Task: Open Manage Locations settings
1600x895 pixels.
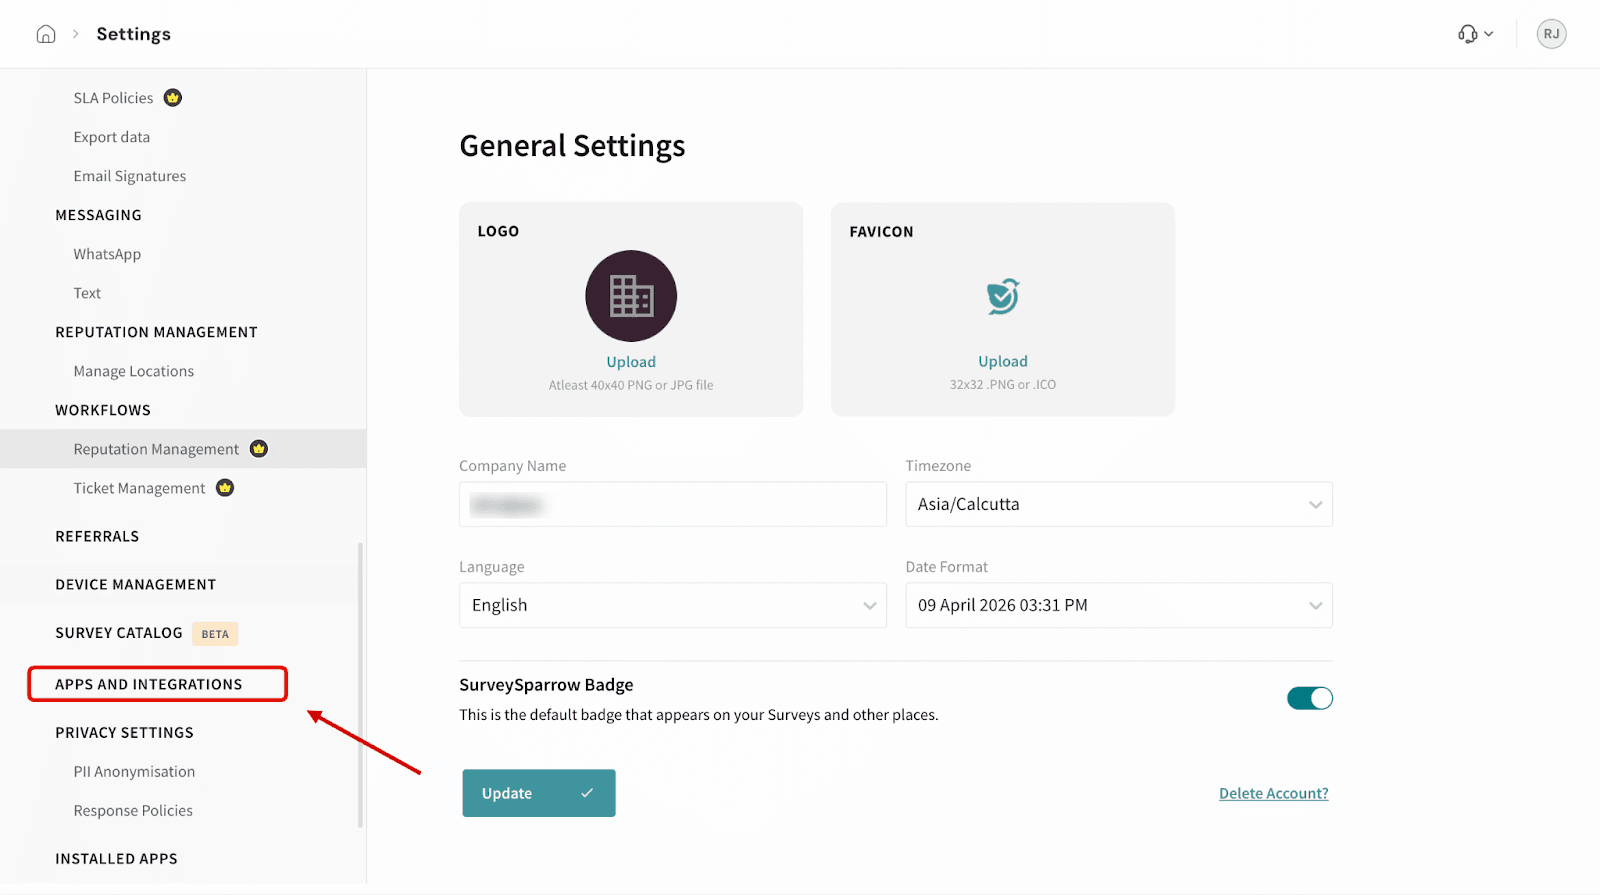Action: tap(133, 371)
